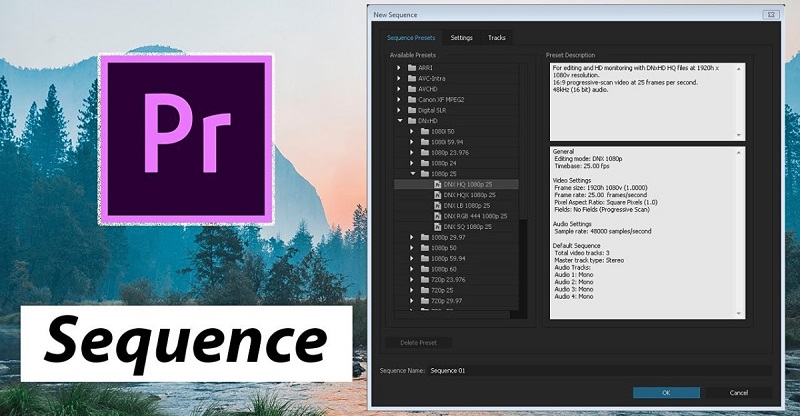This screenshot has height=416, width=800.
Task: Click the 1080p 59.94 folder icon
Action: (x=424, y=259)
